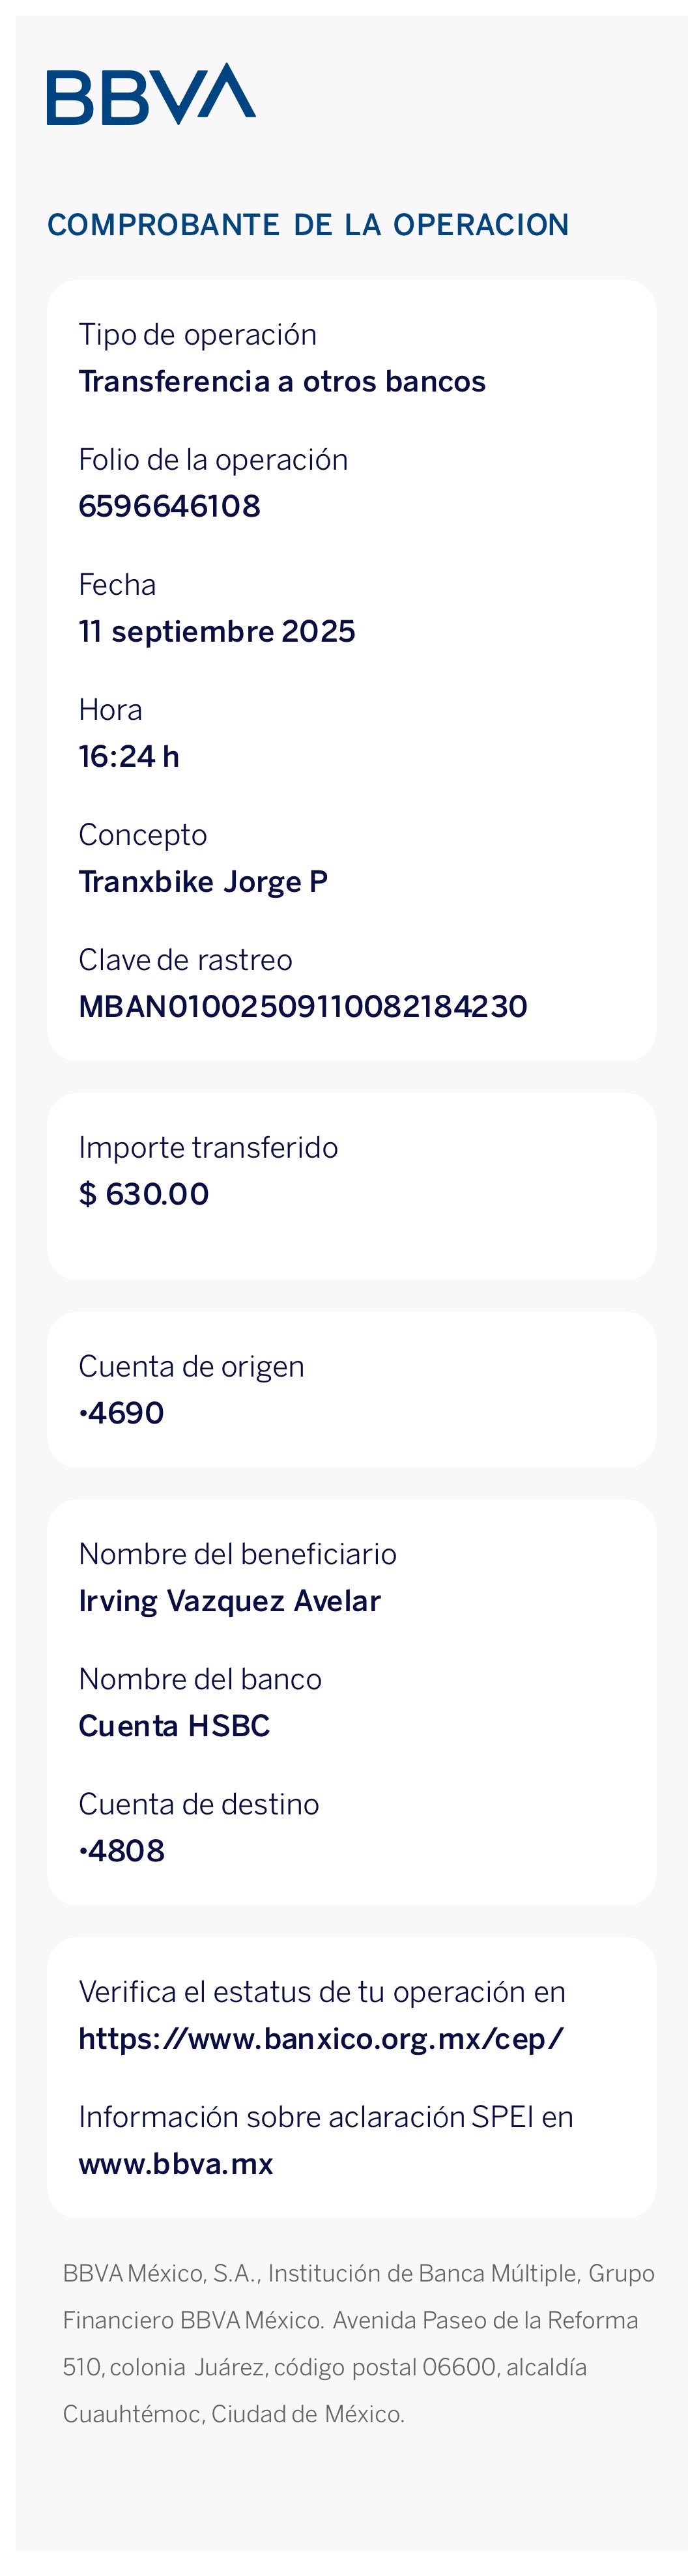This screenshot has width=688, height=2576.
Task: Click the Información sobre aclaración SPEI text
Action: click(326, 2116)
